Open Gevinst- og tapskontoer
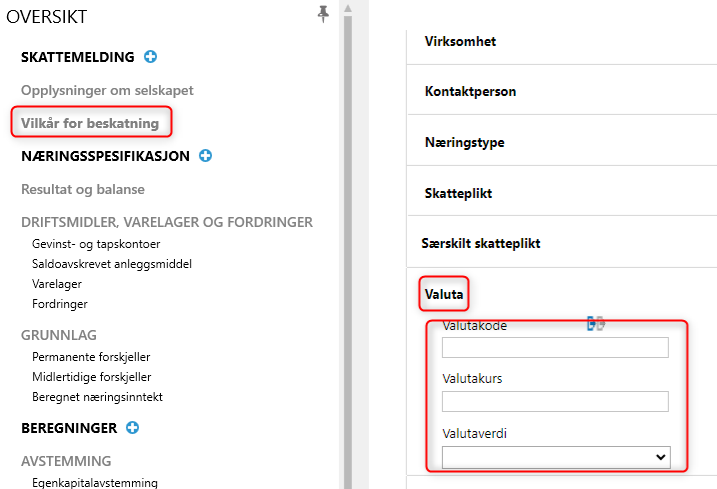717x489 pixels. pos(96,244)
